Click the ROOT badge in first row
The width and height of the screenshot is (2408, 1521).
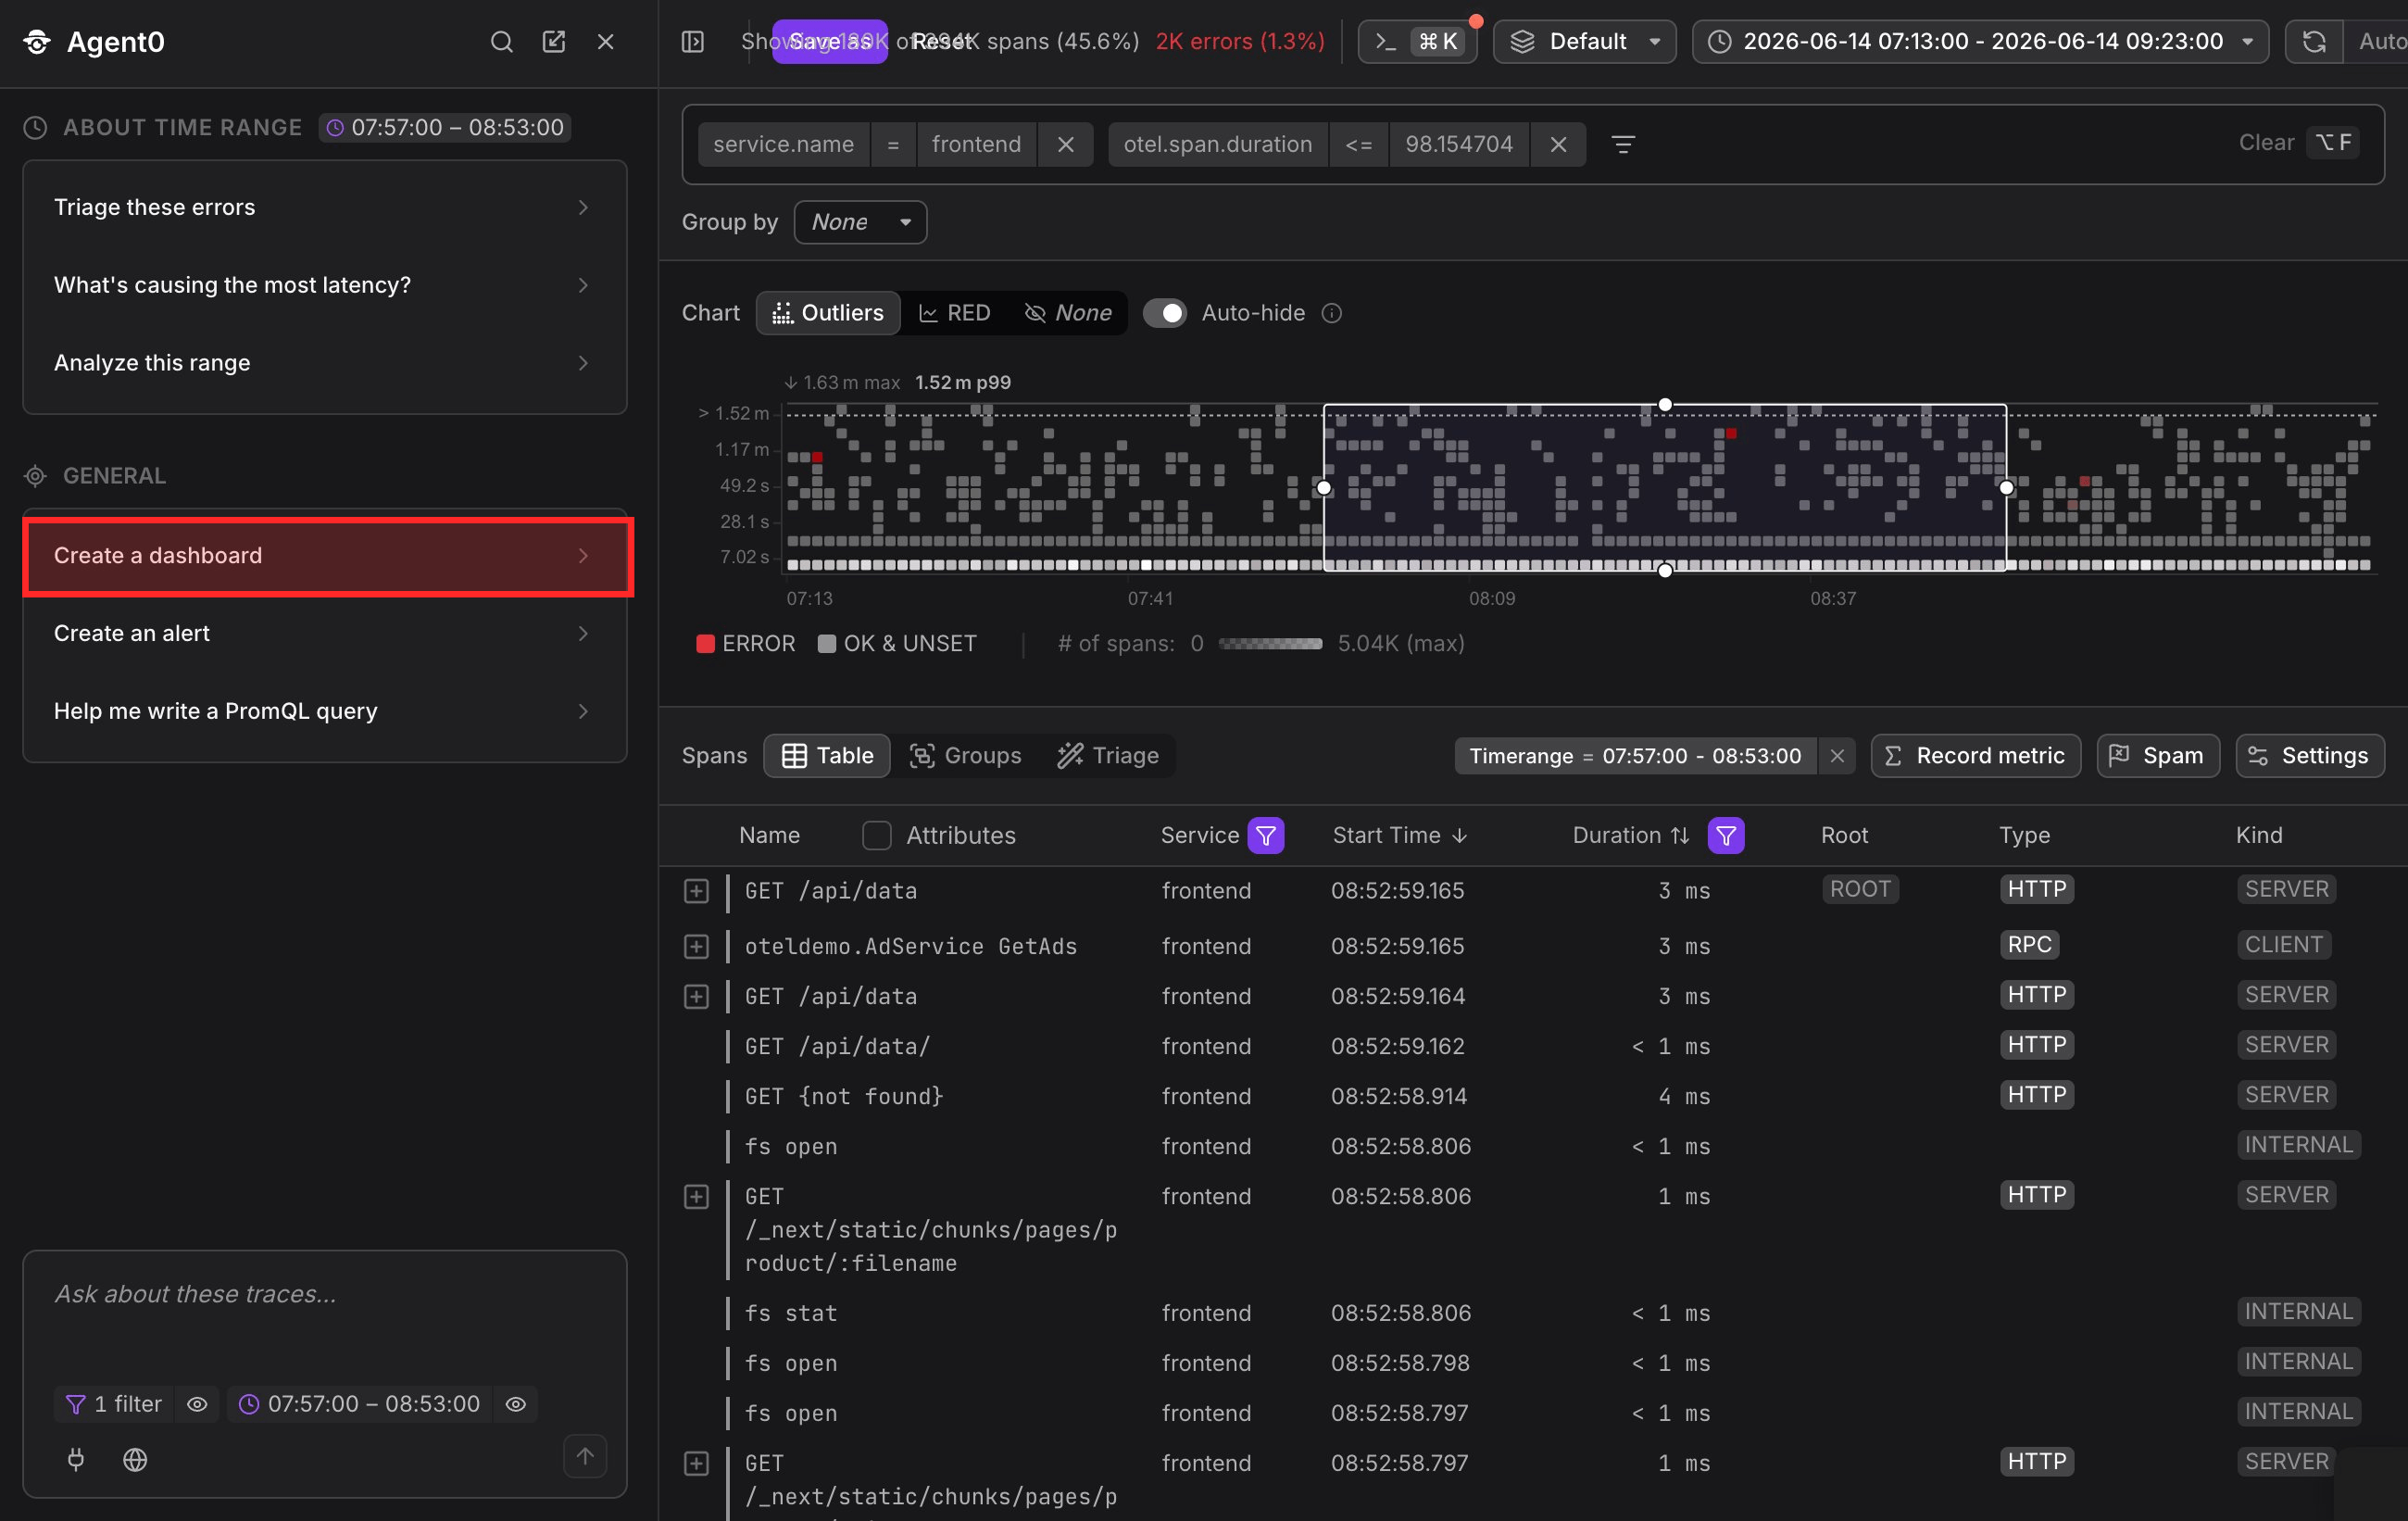(1859, 889)
